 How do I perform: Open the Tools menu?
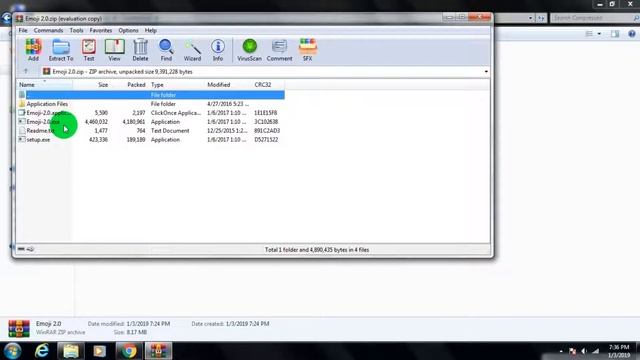[76, 31]
